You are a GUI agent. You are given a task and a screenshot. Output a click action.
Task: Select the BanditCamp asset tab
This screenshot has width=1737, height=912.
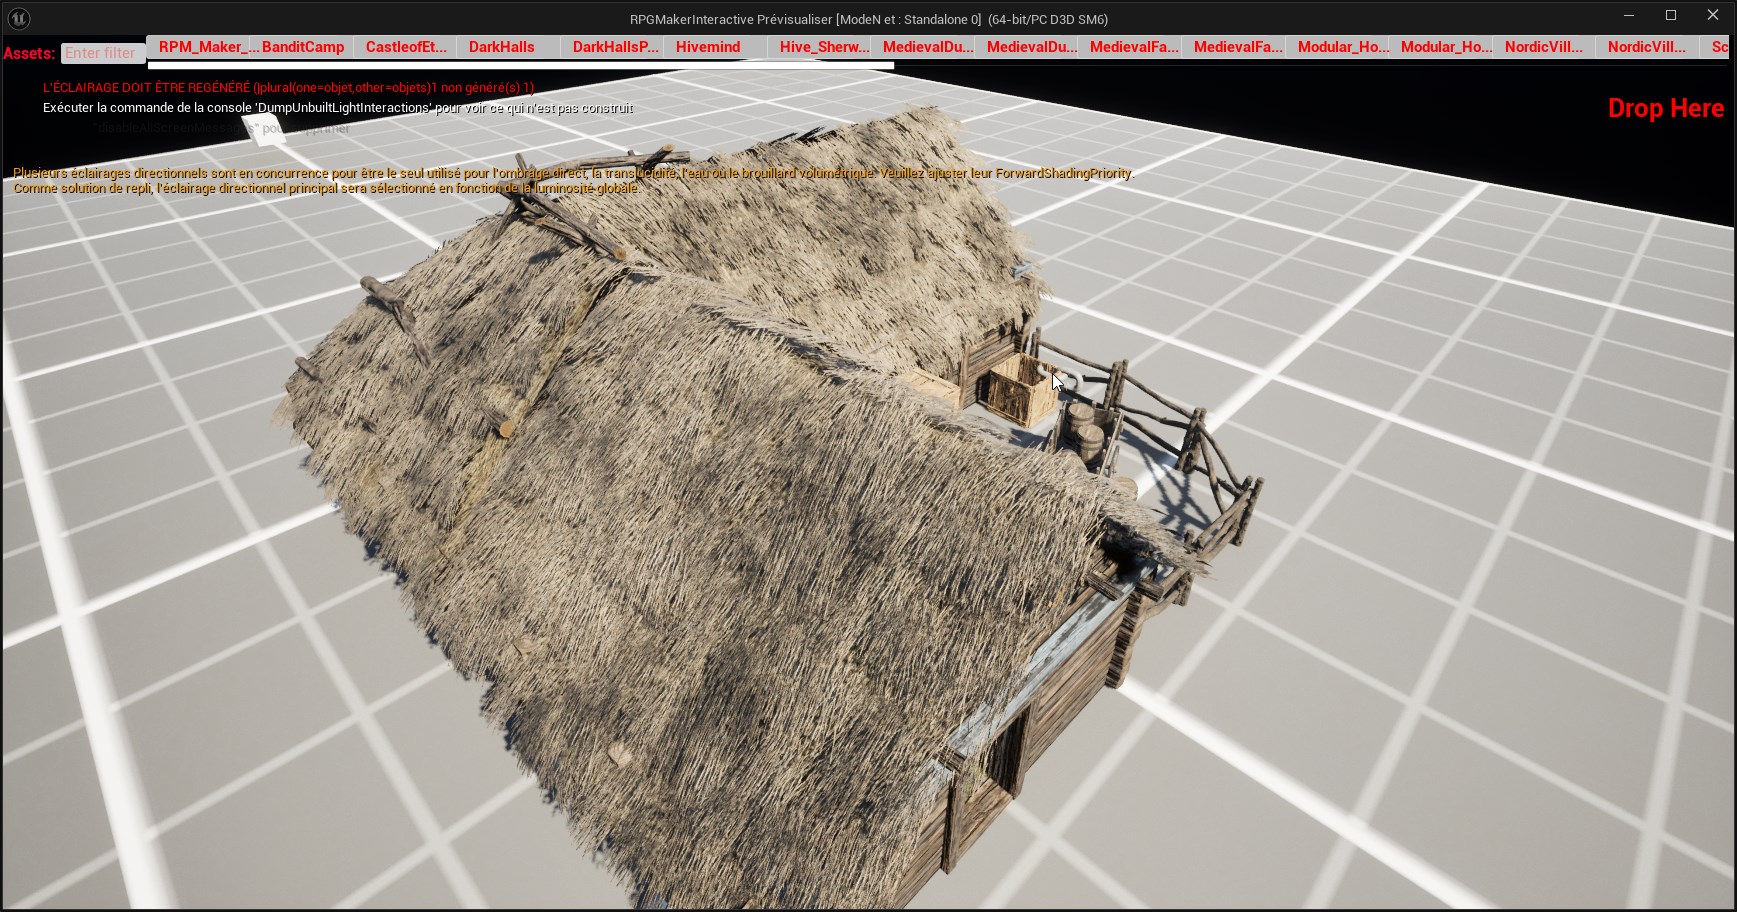coord(302,47)
